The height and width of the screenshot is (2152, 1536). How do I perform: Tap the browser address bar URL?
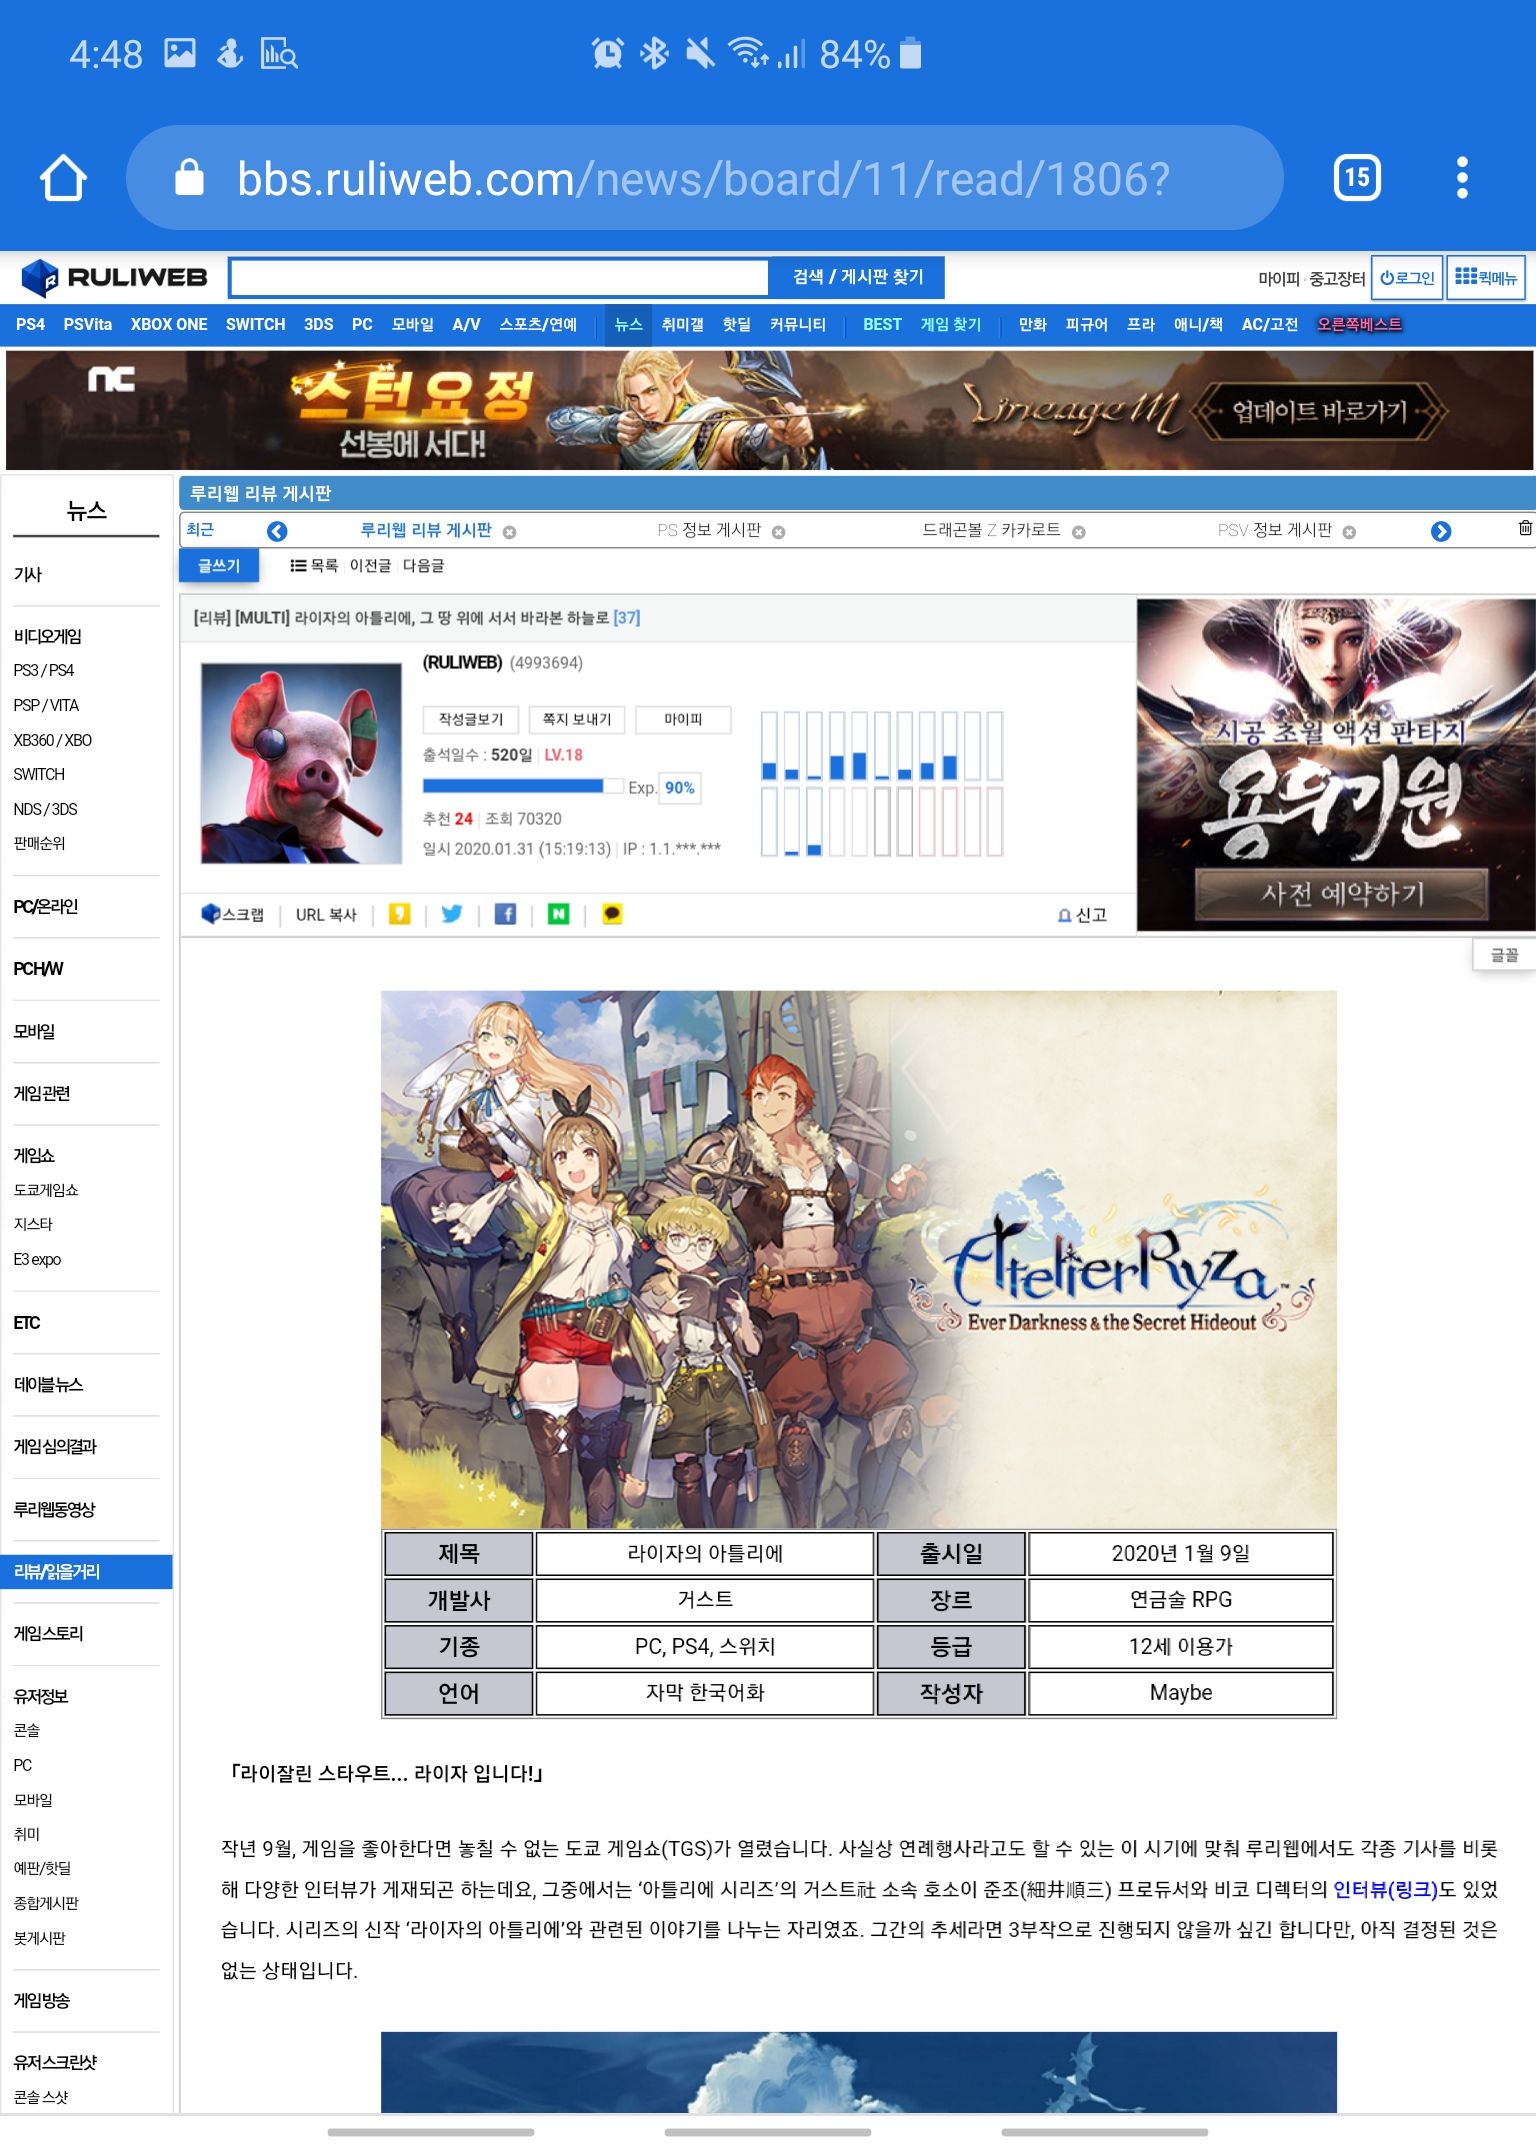click(x=703, y=179)
